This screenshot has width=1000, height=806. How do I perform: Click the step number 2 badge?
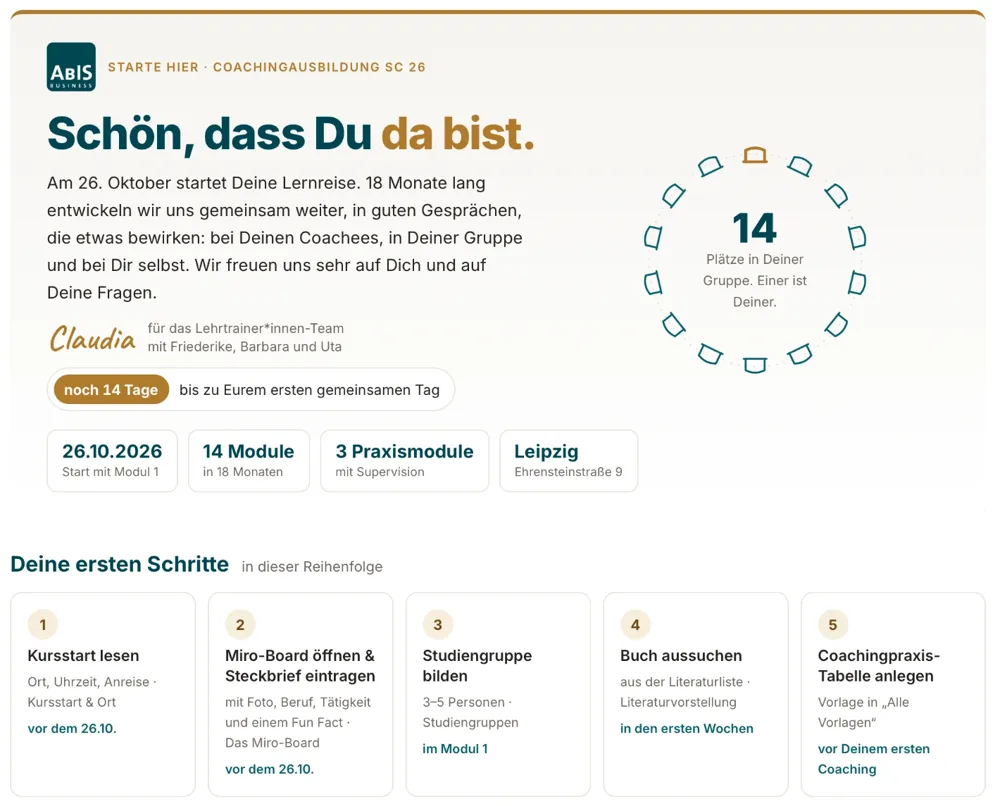point(240,624)
